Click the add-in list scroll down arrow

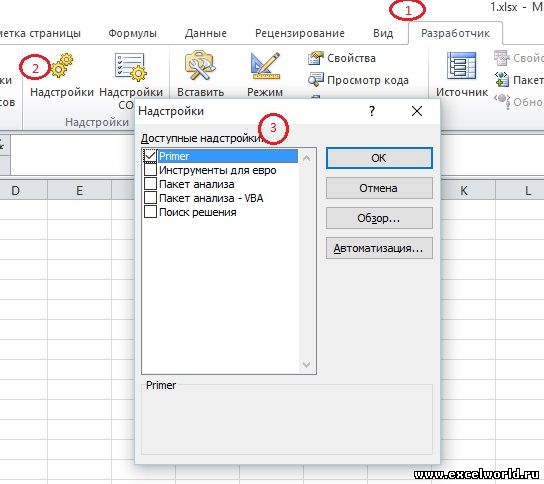pyautogui.click(x=306, y=364)
